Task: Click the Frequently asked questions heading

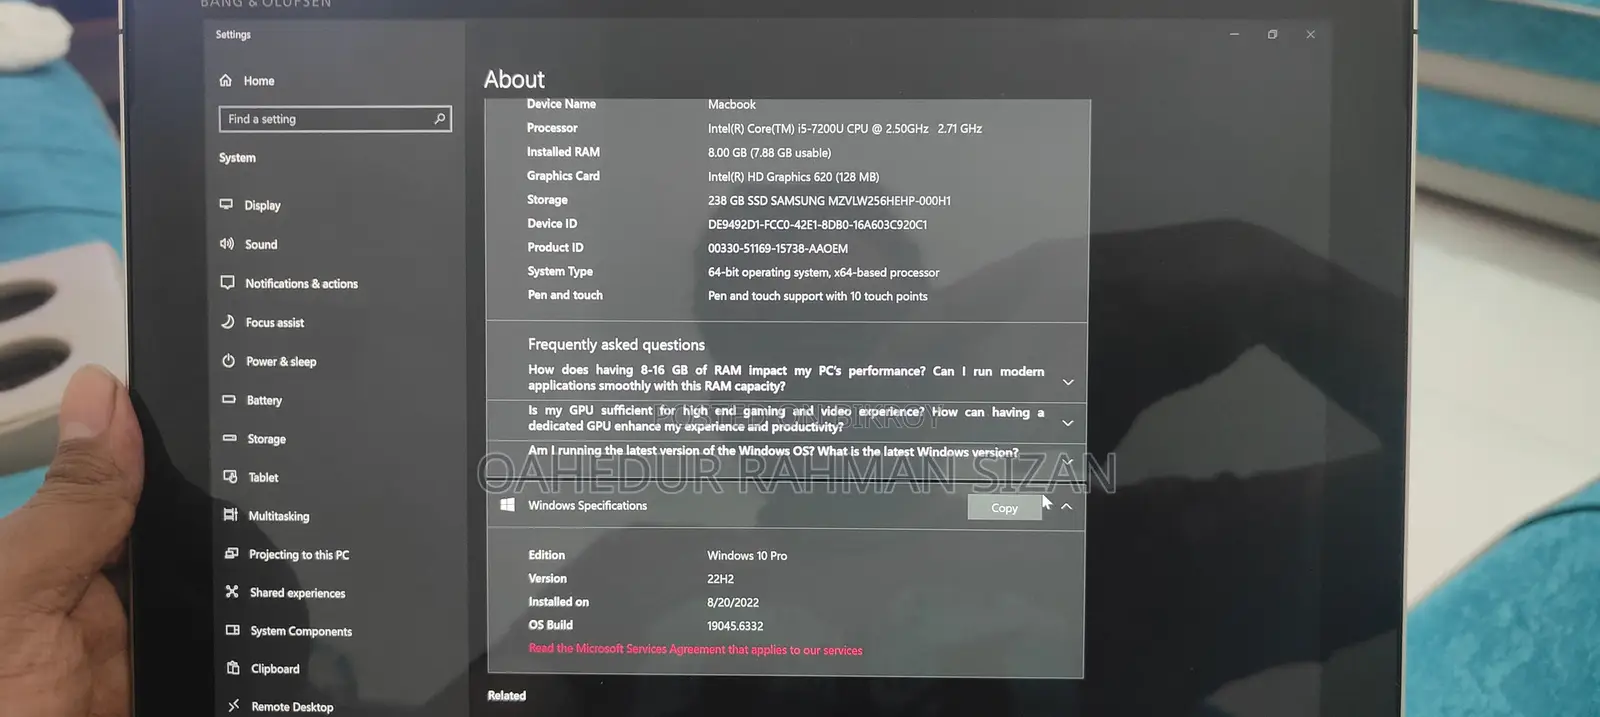Action: [616, 345]
